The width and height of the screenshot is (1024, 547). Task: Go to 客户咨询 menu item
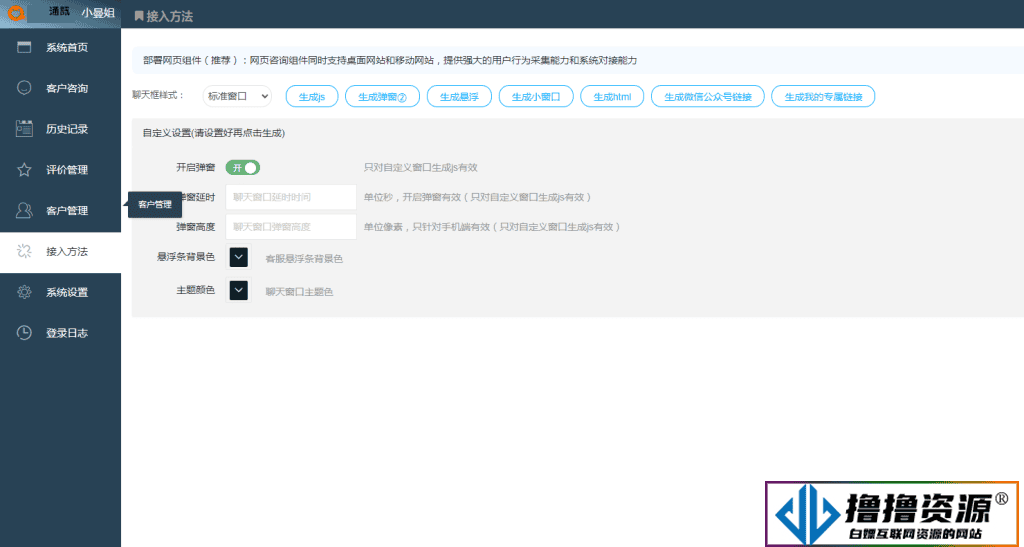pyautogui.click(x=60, y=88)
